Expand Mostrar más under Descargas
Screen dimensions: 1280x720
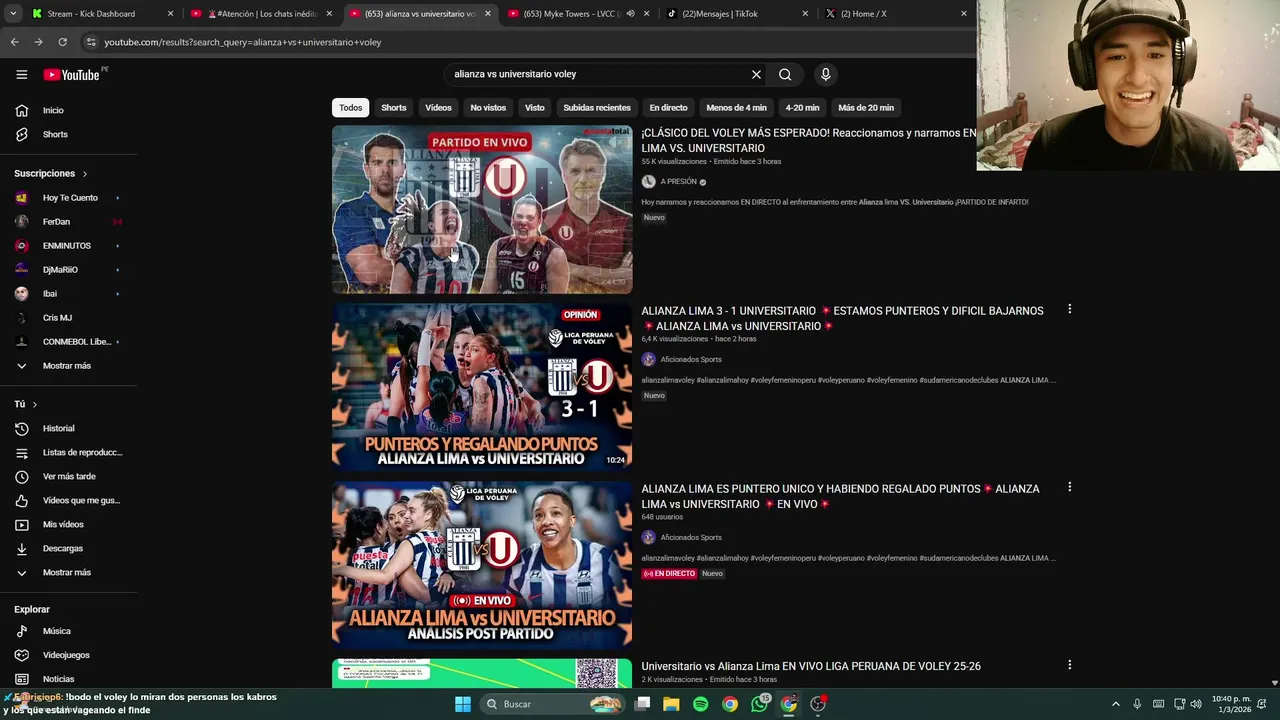tap(68, 572)
